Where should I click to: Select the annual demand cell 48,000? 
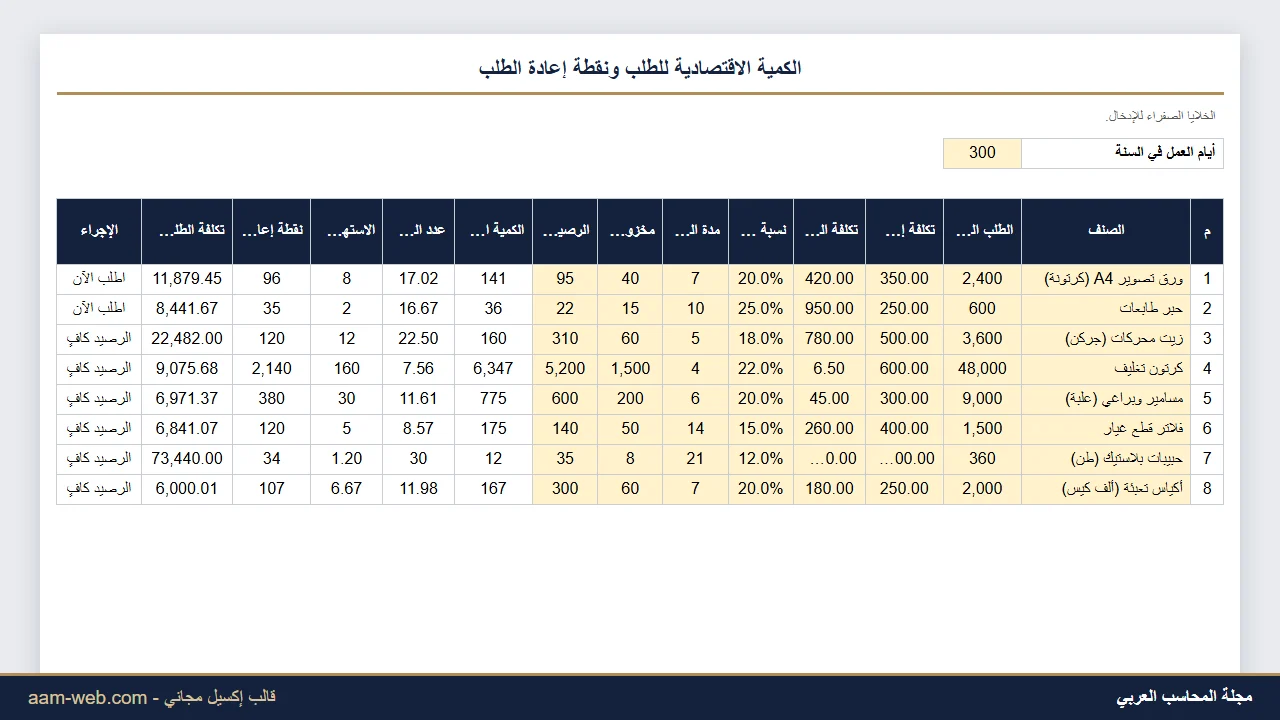click(982, 369)
